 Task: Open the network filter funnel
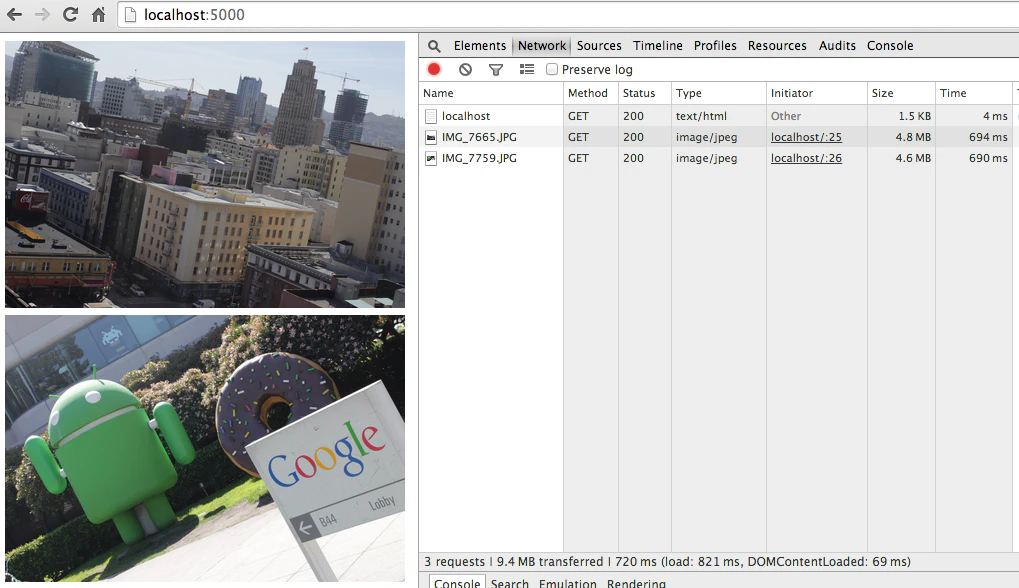click(496, 70)
